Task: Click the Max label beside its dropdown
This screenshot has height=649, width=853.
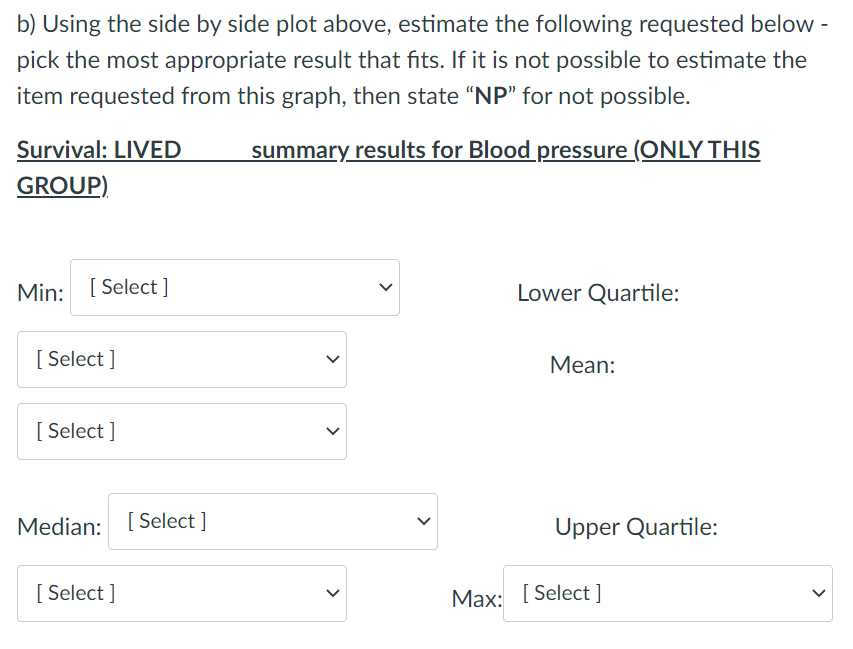Action: click(474, 599)
